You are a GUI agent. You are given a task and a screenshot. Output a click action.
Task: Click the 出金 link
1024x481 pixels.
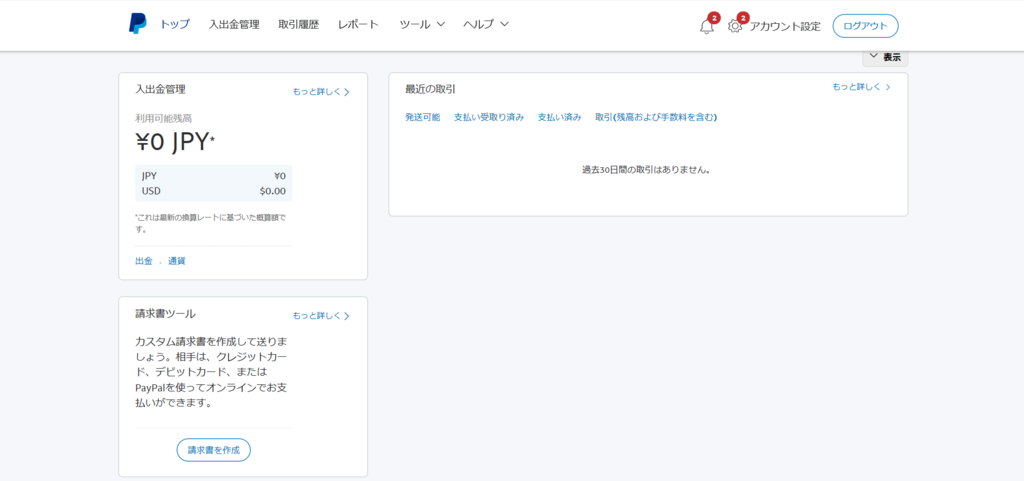coord(144,261)
